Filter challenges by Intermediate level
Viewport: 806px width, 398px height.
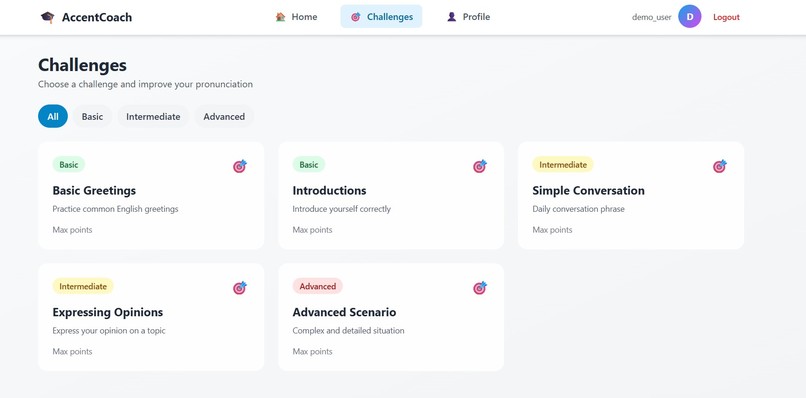coord(153,116)
